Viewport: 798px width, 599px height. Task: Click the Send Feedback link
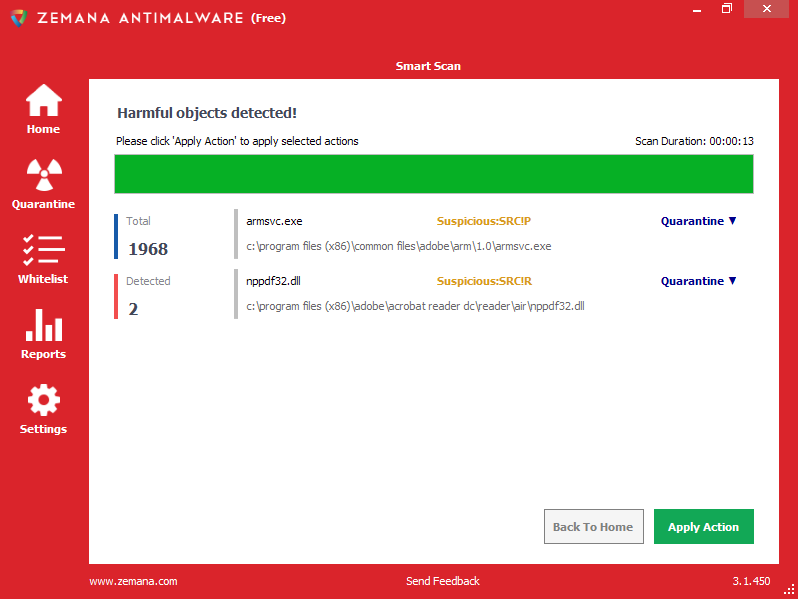click(x=443, y=581)
